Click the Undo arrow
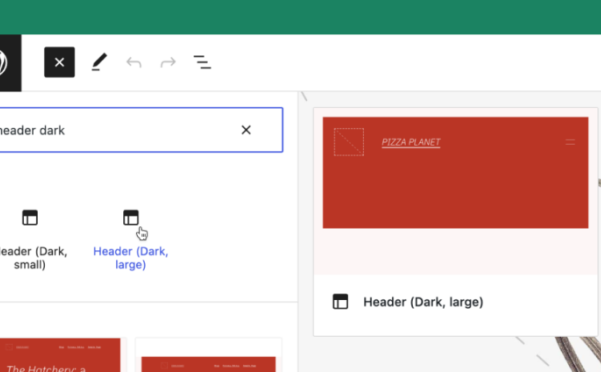 click(134, 62)
